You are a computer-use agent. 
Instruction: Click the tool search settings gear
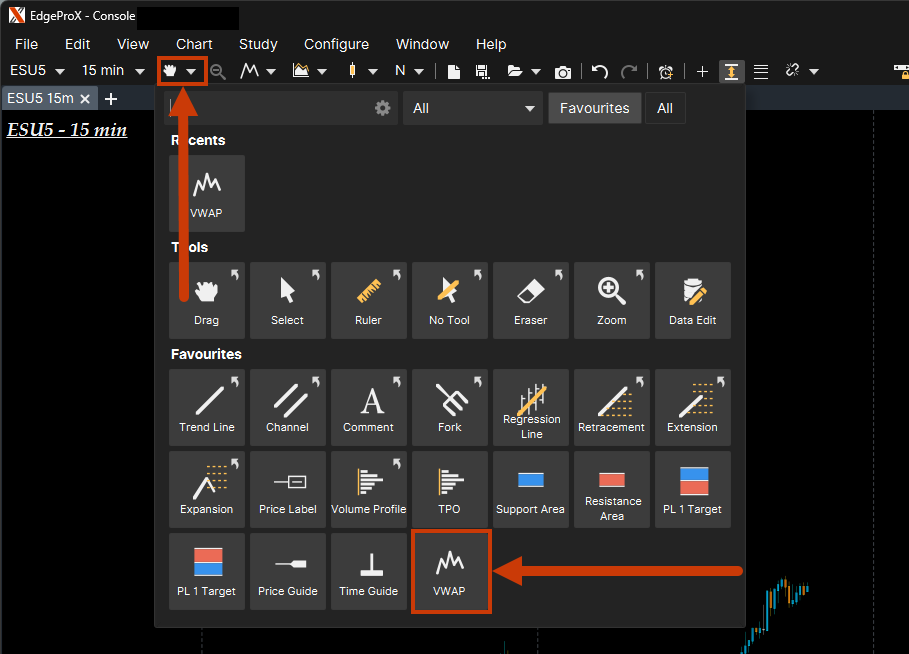pos(382,108)
